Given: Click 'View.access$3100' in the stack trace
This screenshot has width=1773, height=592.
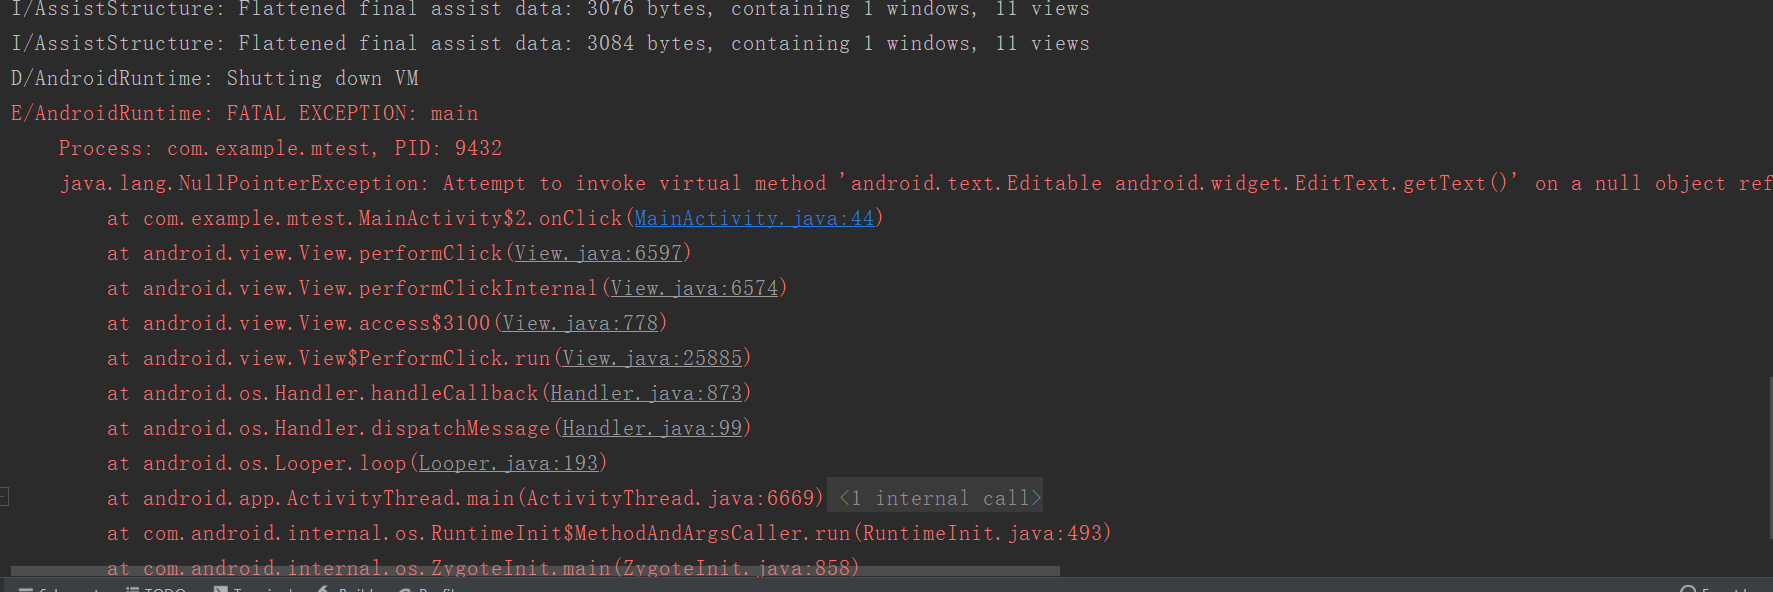Looking at the screenshot, I should 394,323.
